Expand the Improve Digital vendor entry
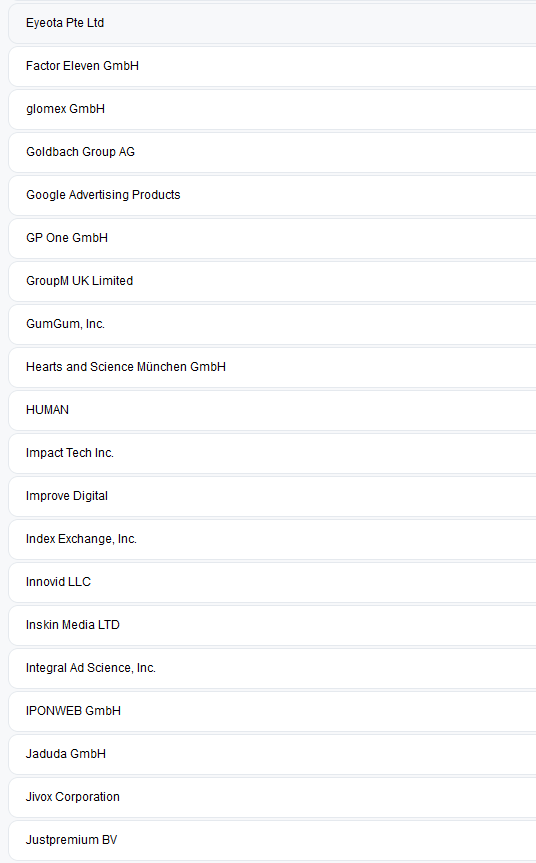Viewport: 536px width, 863px height. click(x=272, y=496)
